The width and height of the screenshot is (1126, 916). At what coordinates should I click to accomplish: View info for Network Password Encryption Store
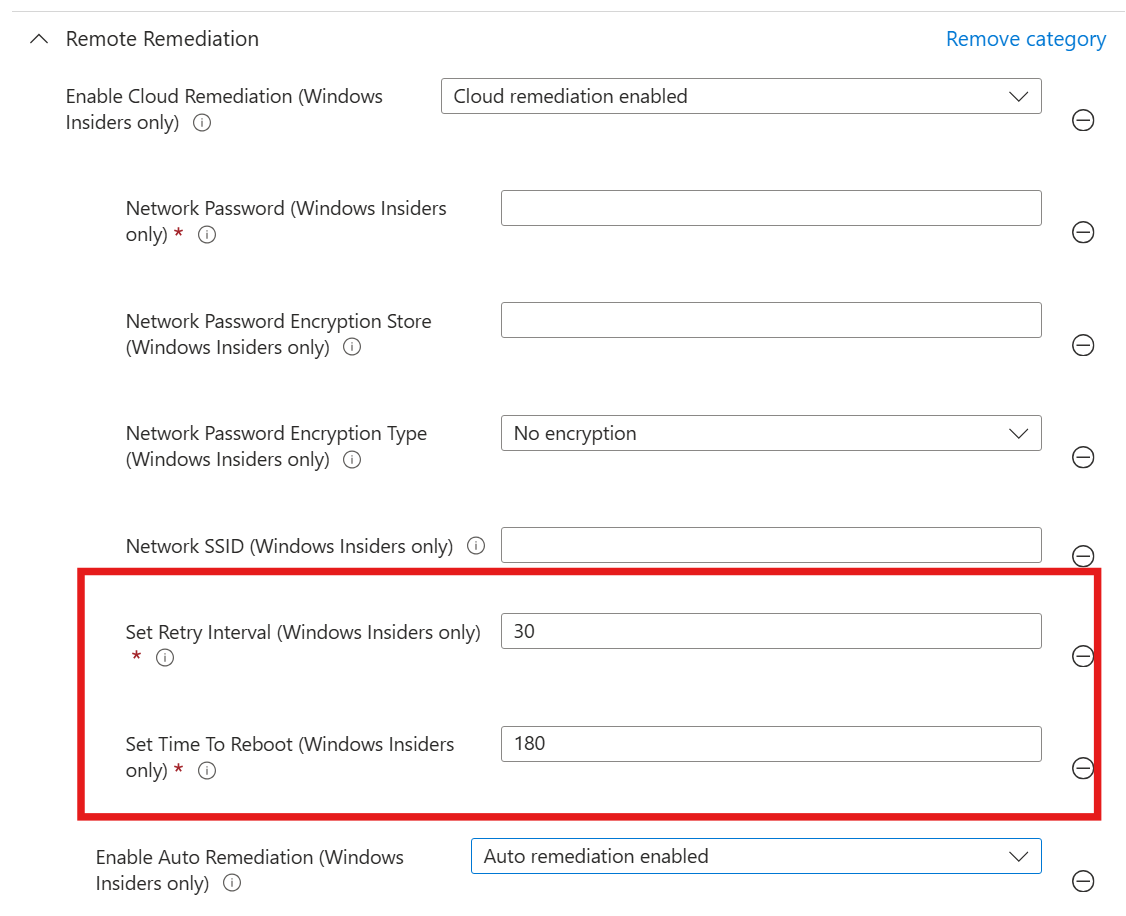click(x=351, y=347)
